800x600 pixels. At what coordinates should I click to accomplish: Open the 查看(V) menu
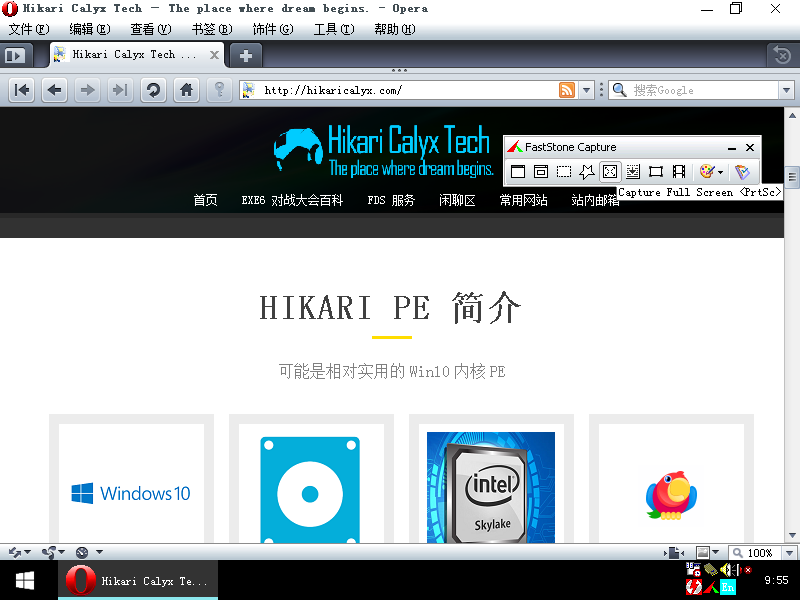click(151, 29)
